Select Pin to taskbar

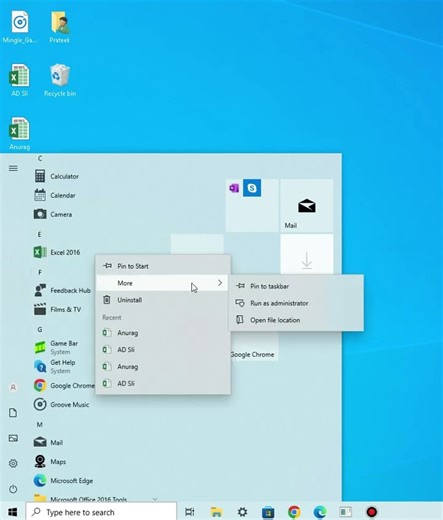(296, 286)
